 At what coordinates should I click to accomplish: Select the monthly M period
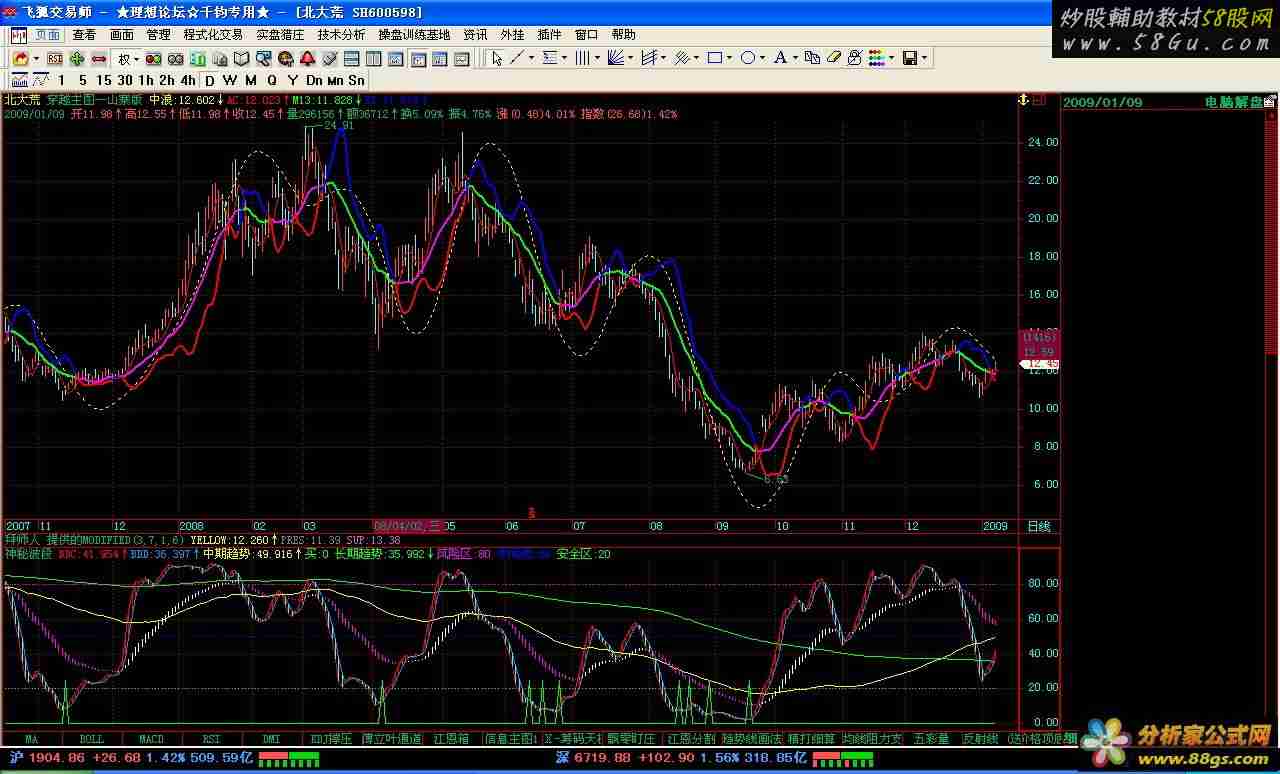tap(250, 80)
